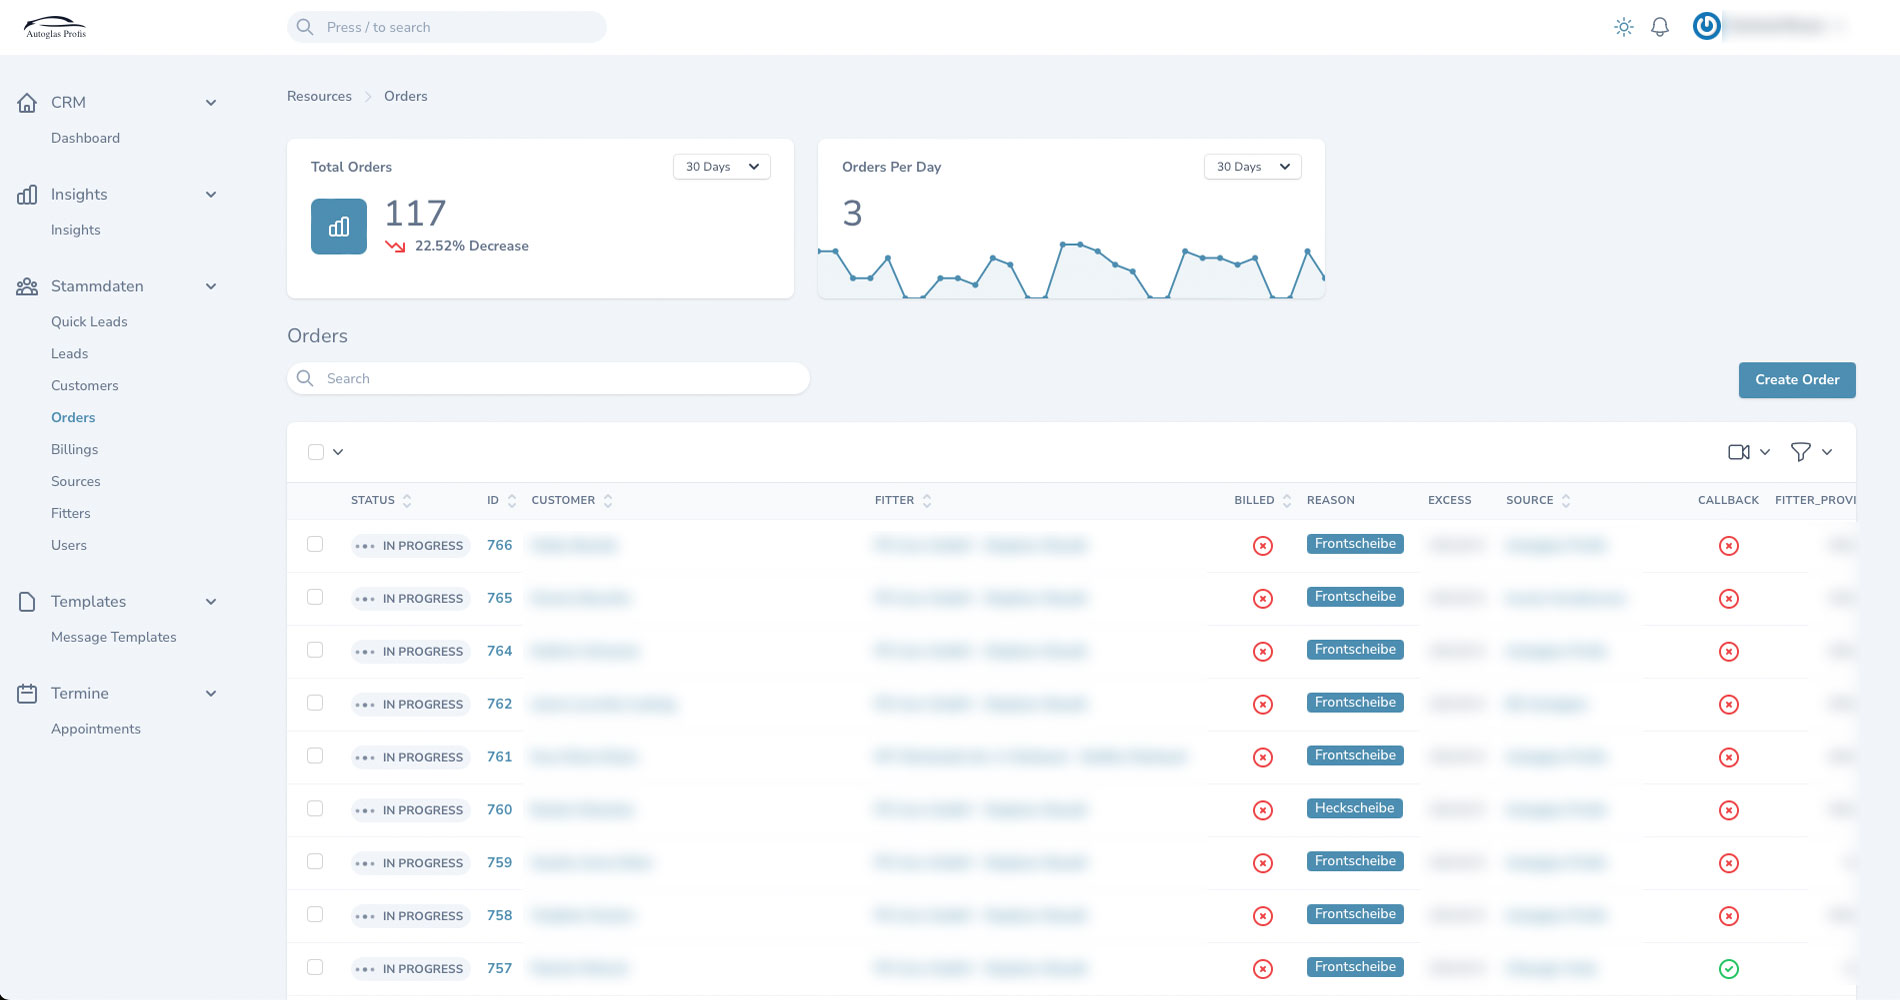The image size is (1900, 1000).
Task: Click the CRM home icon
Action: tap(28, 103)
